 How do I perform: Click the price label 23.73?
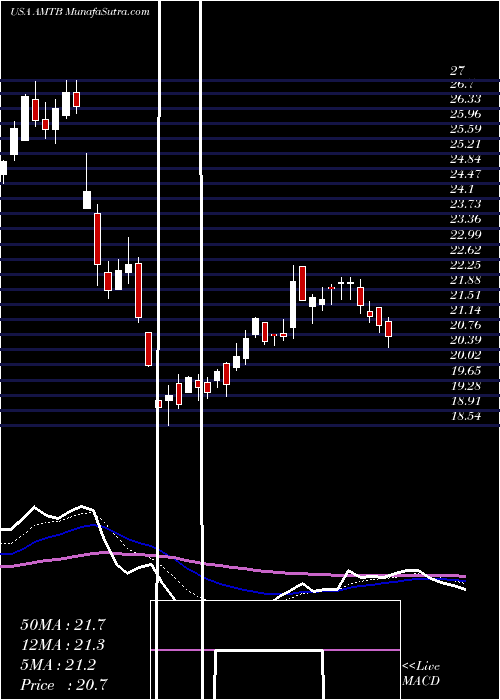467,204
